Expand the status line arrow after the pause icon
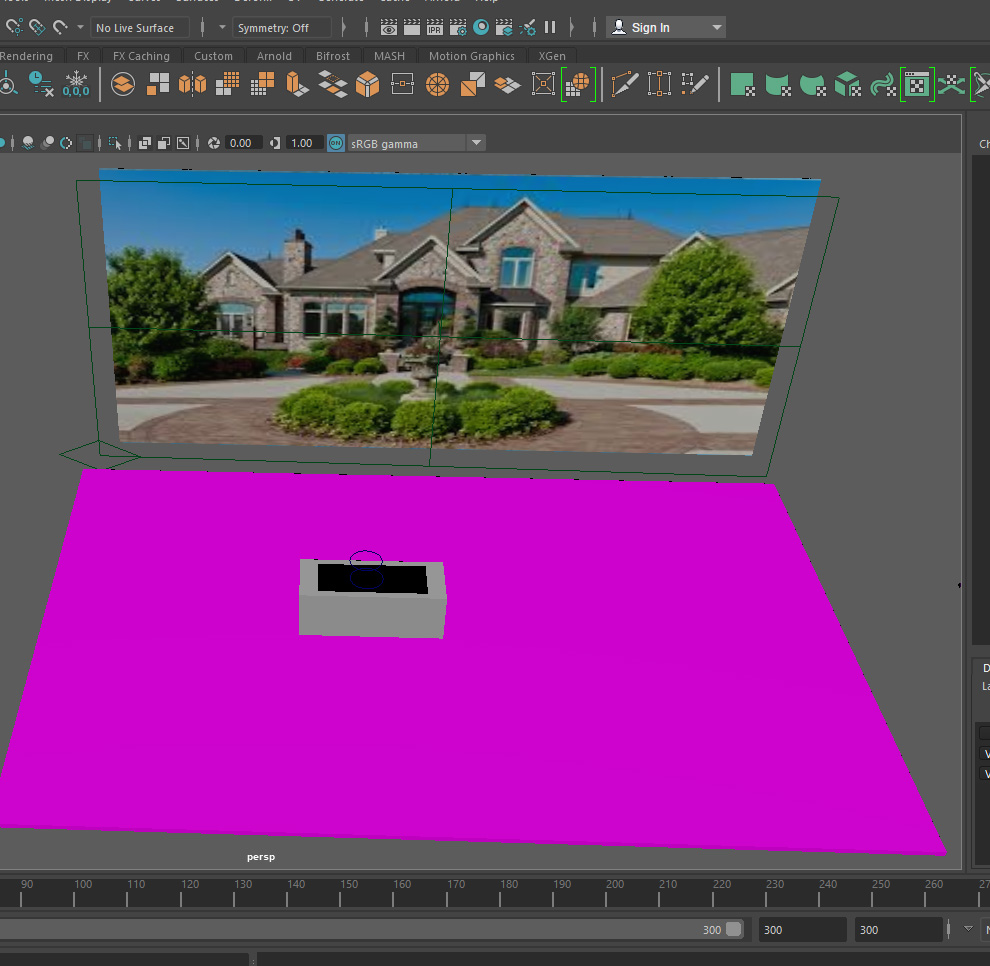Screen dimensions: 990x966 pyautogui.click(x=572, y=27)
